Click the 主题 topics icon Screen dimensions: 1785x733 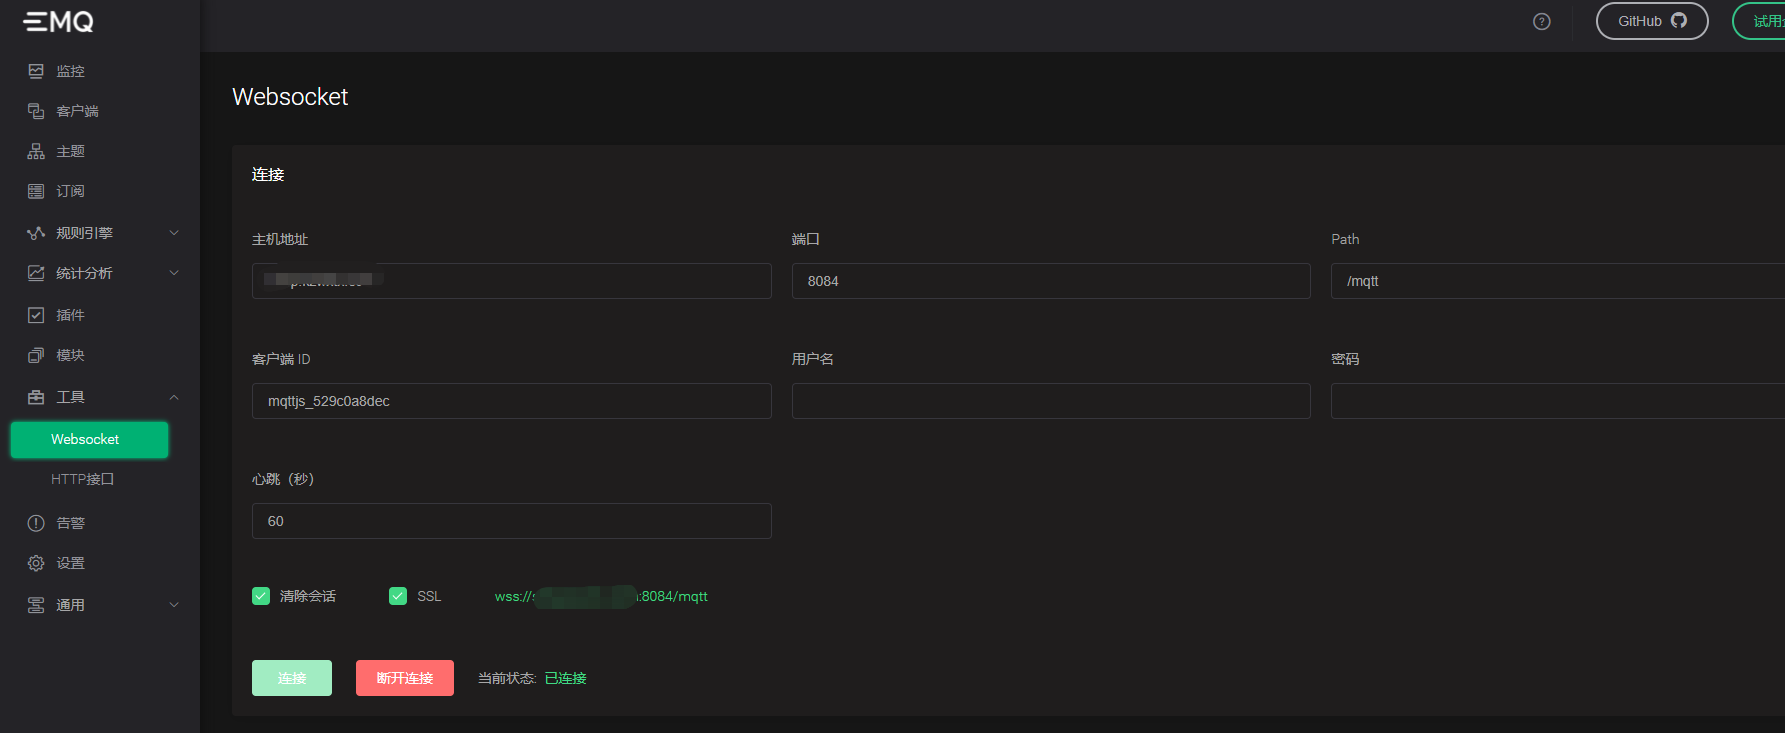coord(36,151)
